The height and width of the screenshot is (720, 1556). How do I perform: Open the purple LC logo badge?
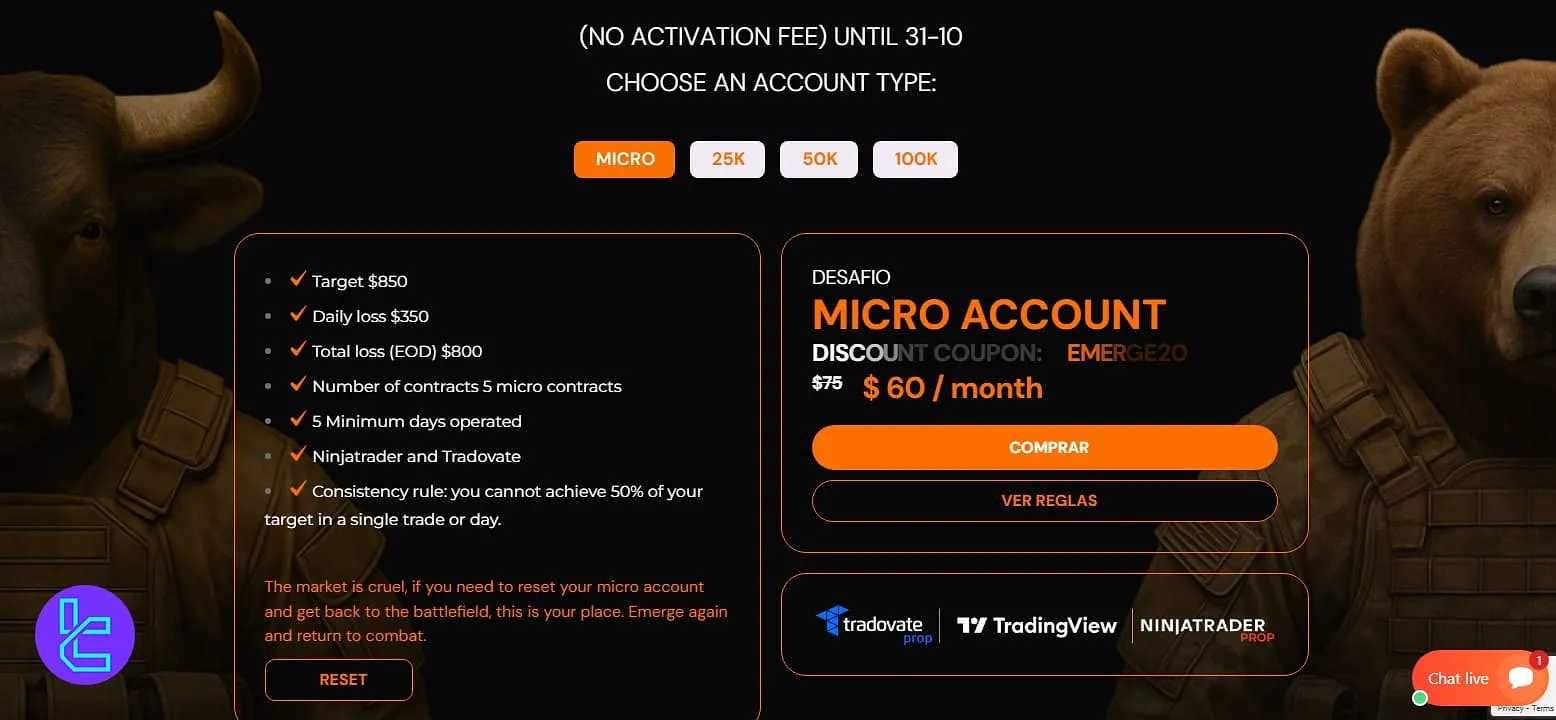pos(85,635)
